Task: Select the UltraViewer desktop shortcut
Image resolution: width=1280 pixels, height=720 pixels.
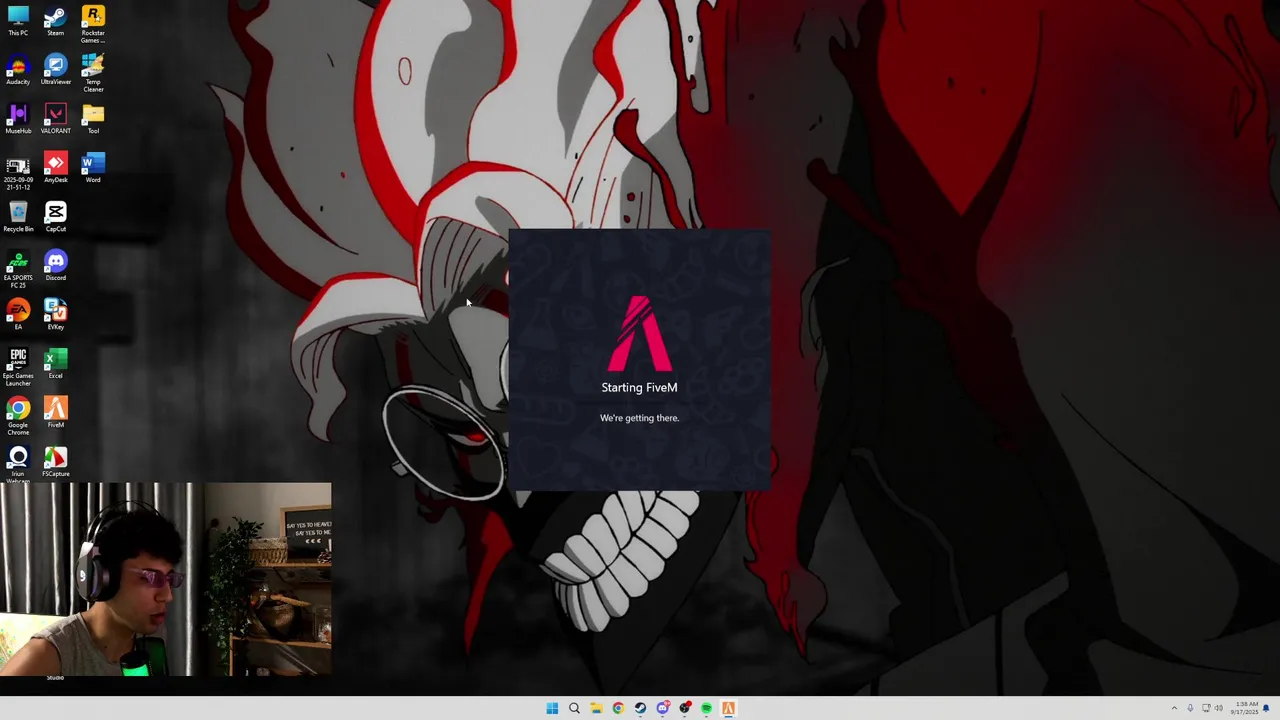Action: click(x=55, y=70)
